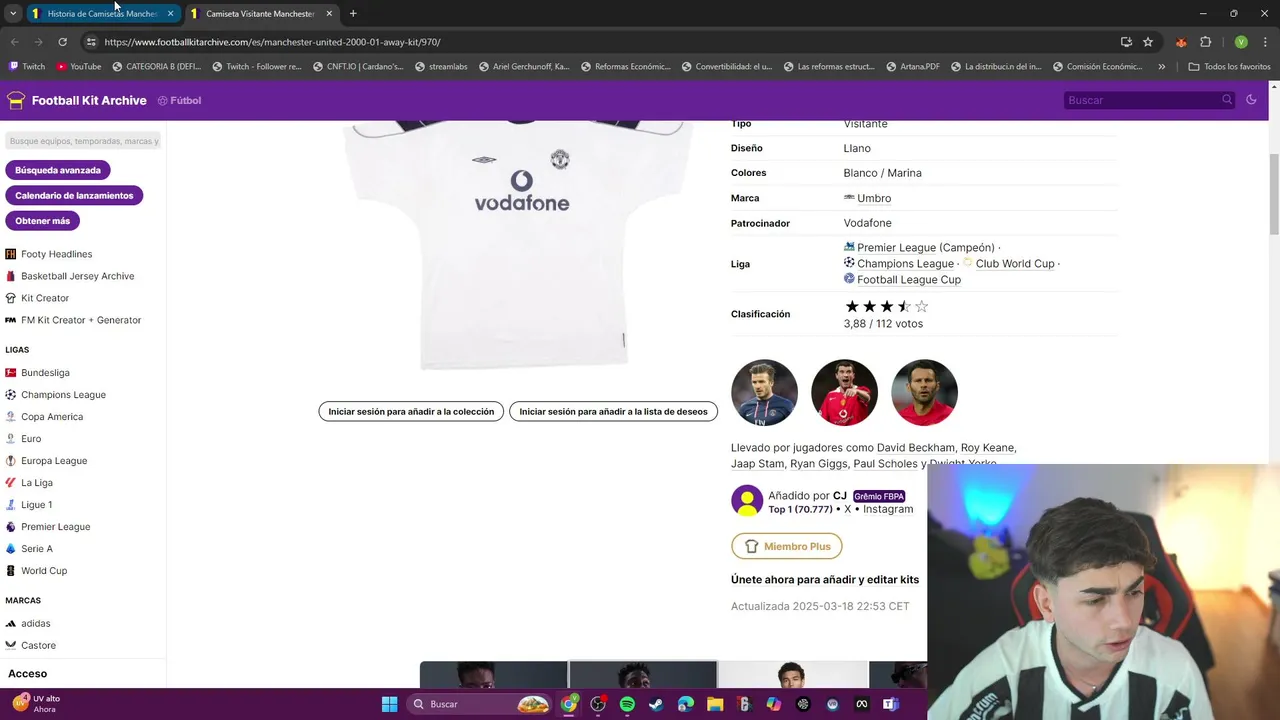Open the Chrome profile avatar V
The image size is (1280, 720).
(x=1241, y=42)
